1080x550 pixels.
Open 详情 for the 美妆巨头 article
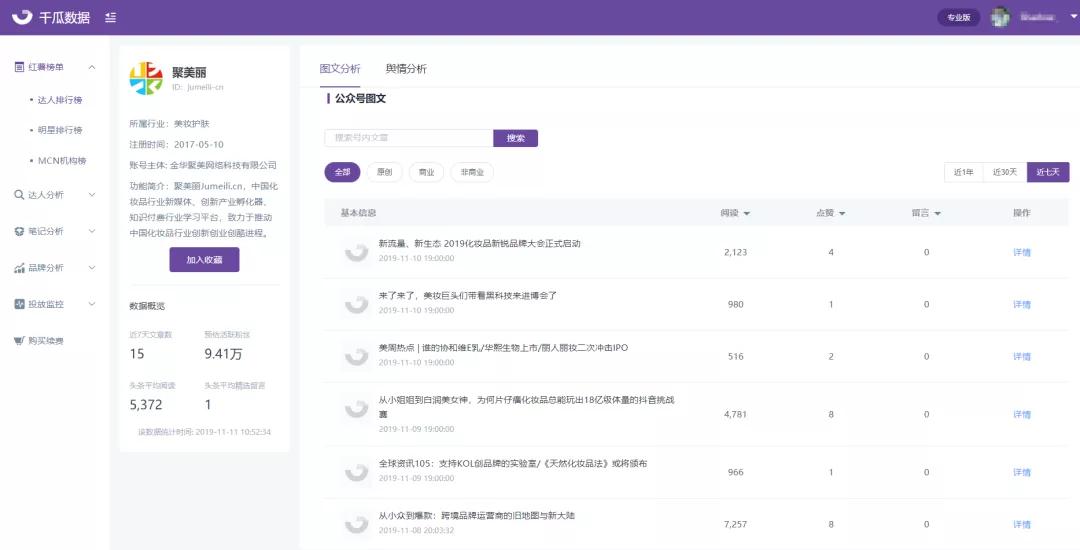1021,304
